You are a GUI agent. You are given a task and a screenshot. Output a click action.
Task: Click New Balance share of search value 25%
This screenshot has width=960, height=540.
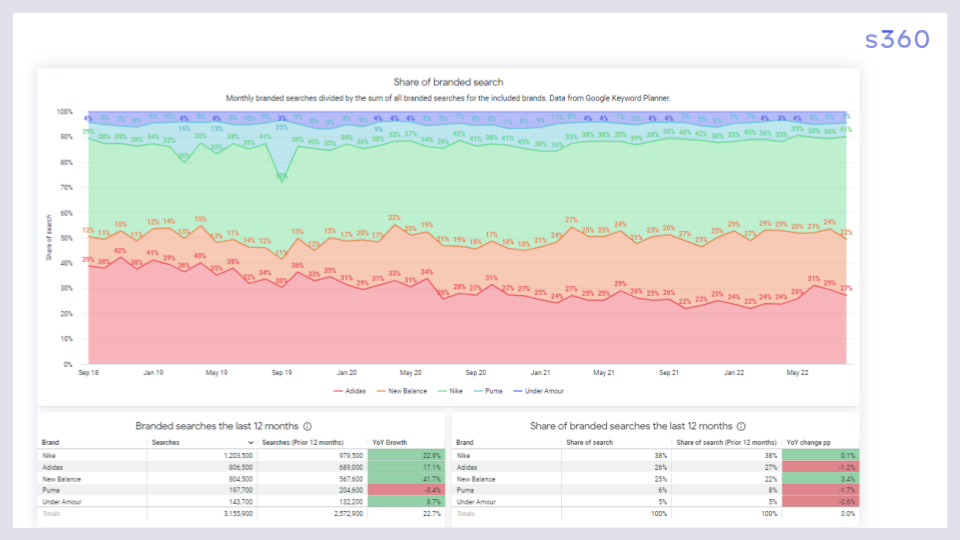[661, 479]
